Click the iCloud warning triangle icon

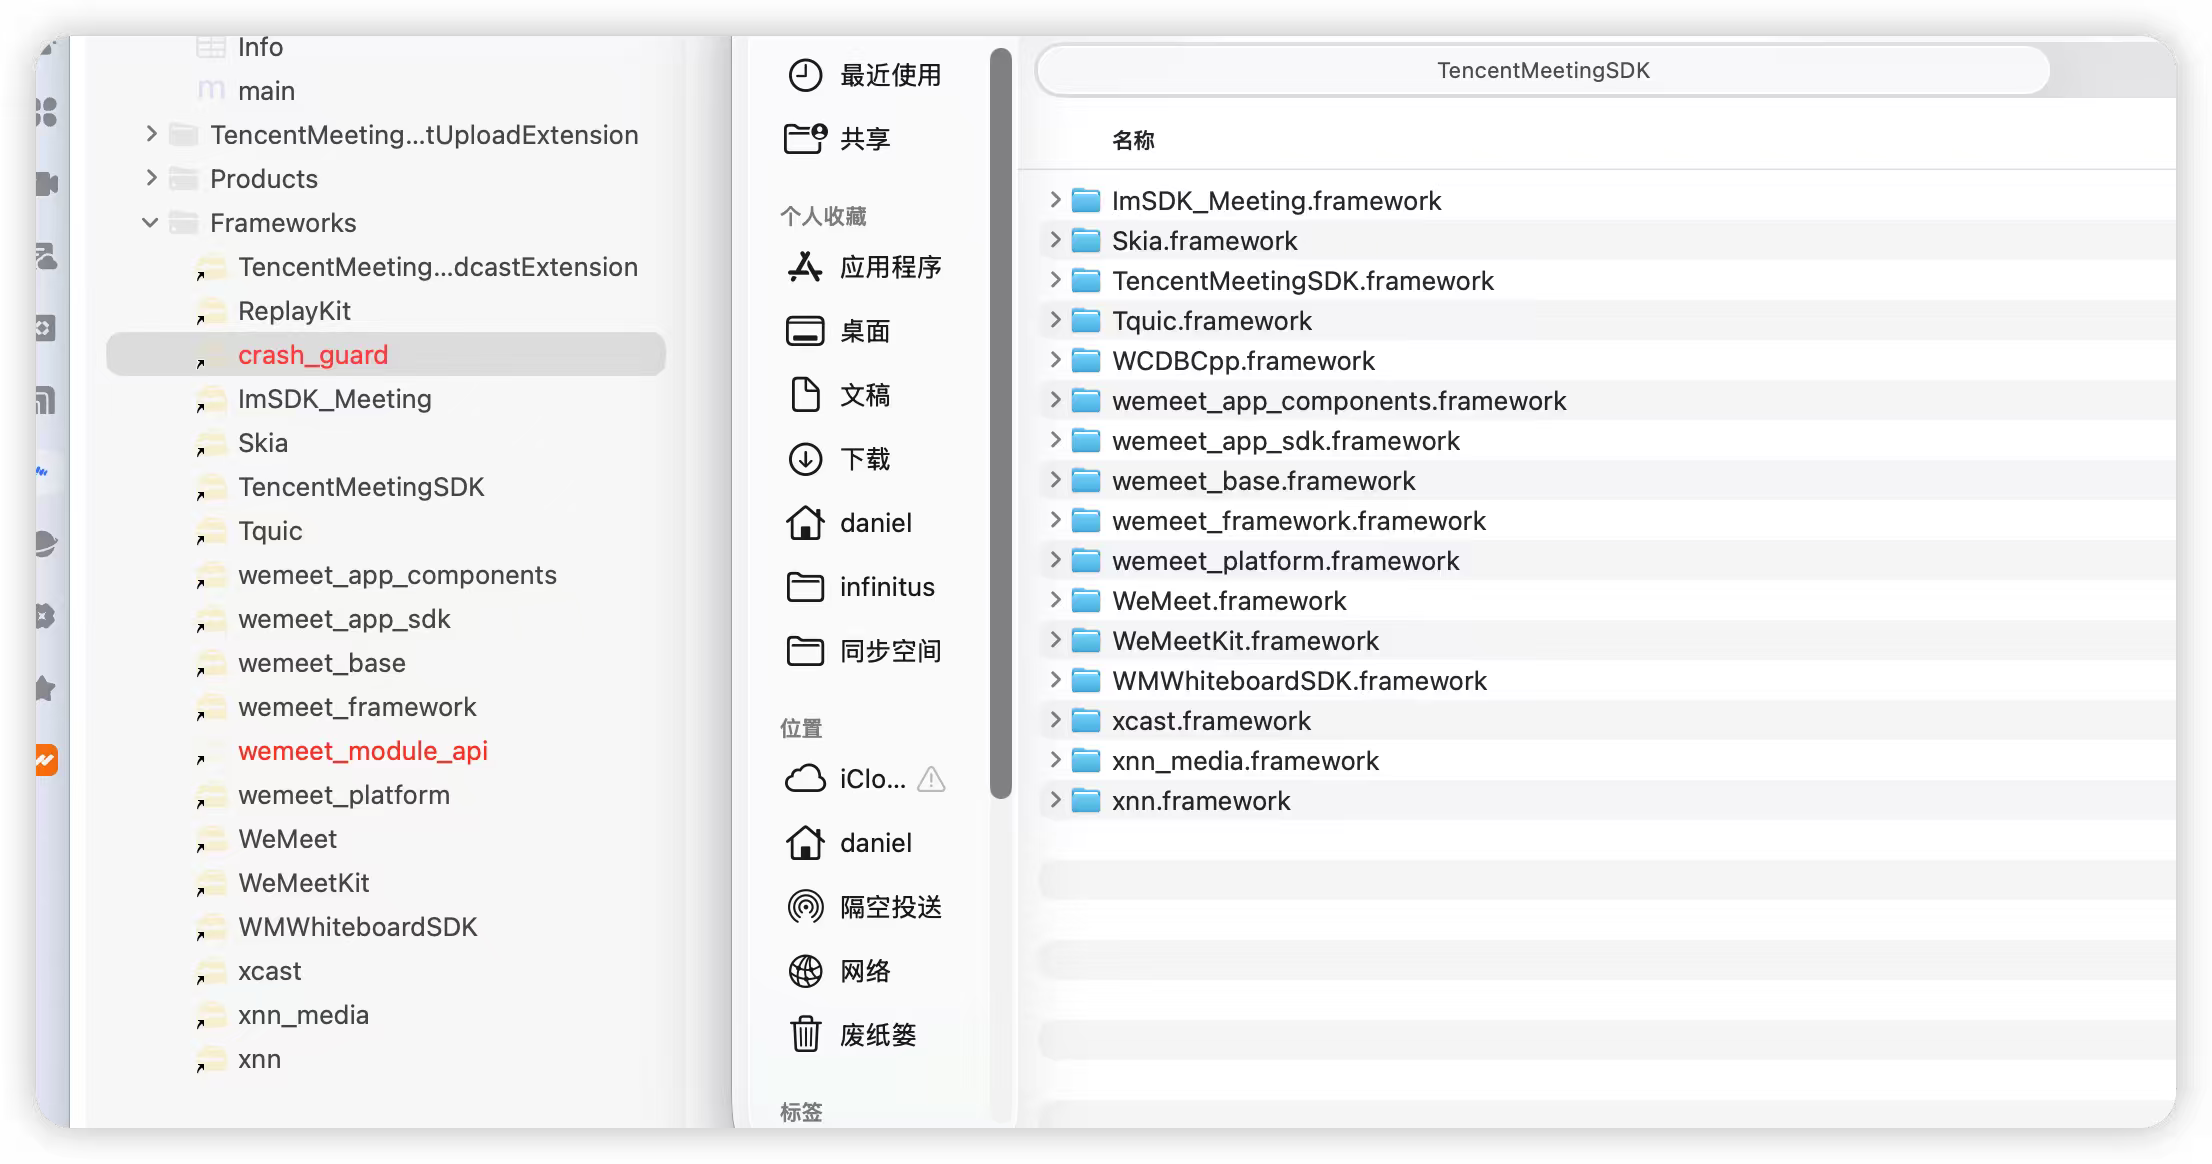(x=930, y=780)
